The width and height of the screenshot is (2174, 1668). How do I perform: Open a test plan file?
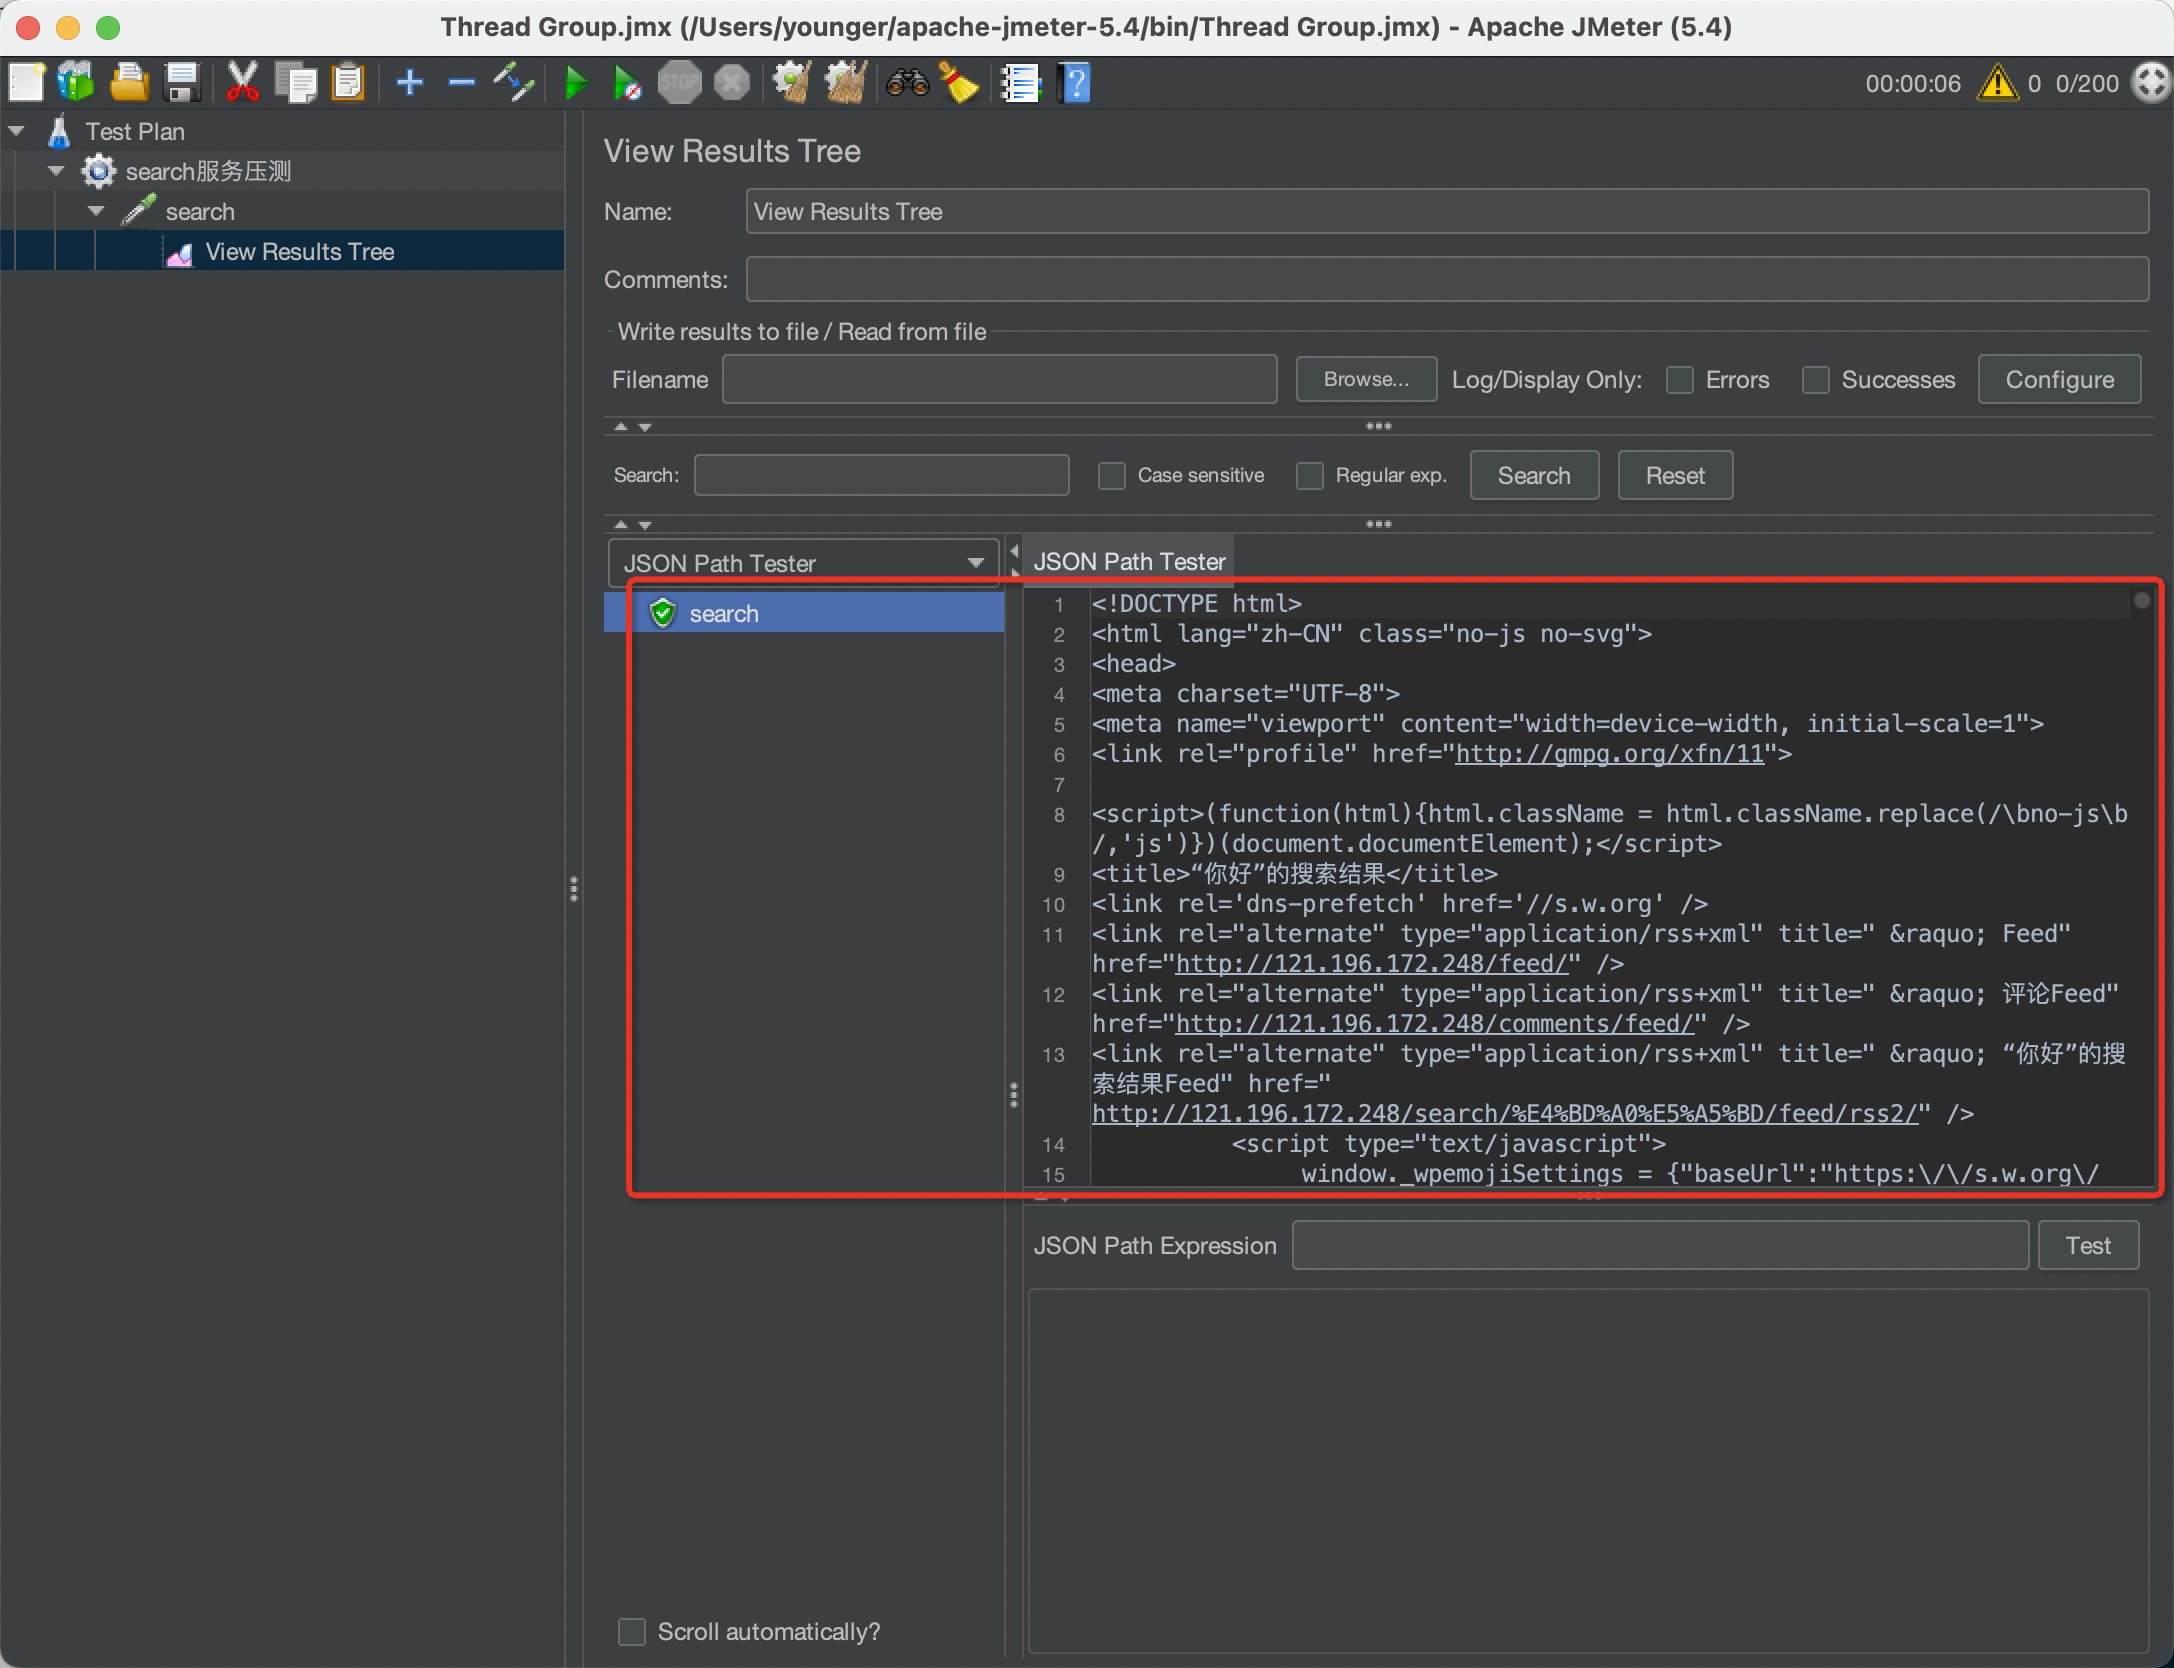click(129, 83)
